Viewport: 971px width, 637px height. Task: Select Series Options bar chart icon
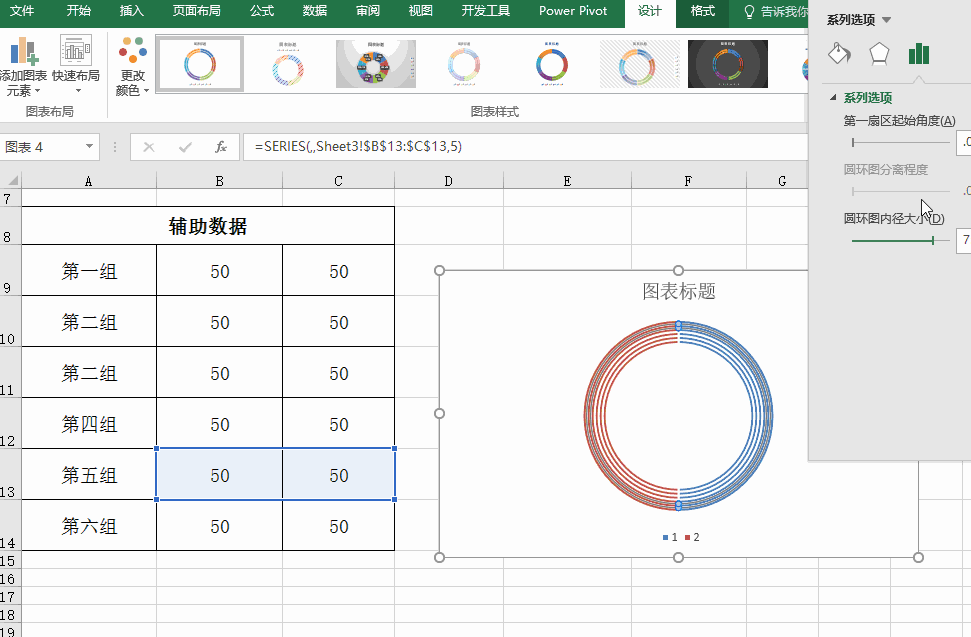919,54
